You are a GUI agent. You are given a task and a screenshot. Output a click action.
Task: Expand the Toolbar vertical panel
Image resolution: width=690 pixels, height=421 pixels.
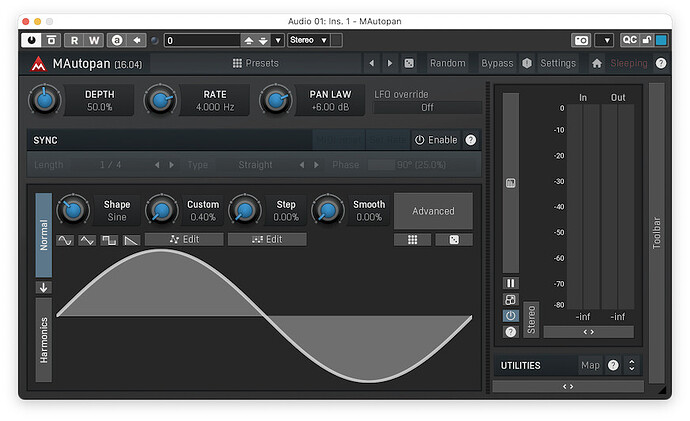[657, 233]
